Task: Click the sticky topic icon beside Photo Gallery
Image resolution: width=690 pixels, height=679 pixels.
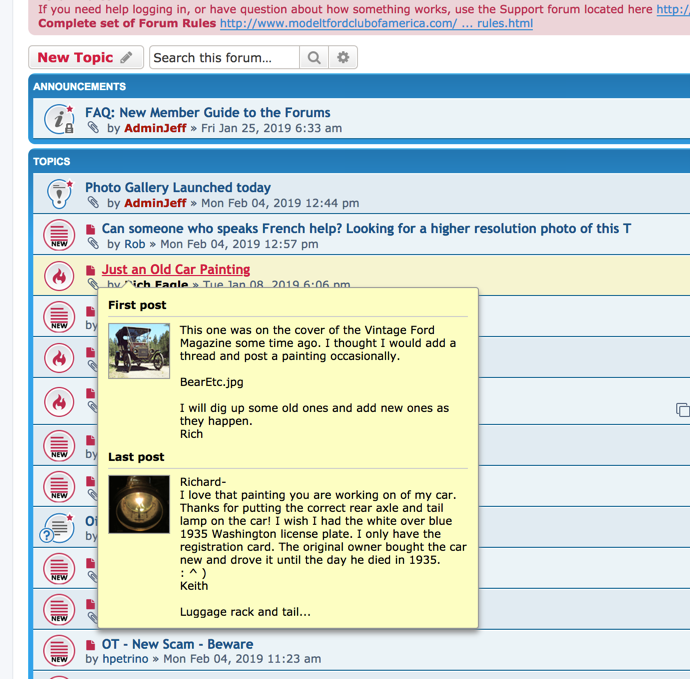Action: pos(59,194)
